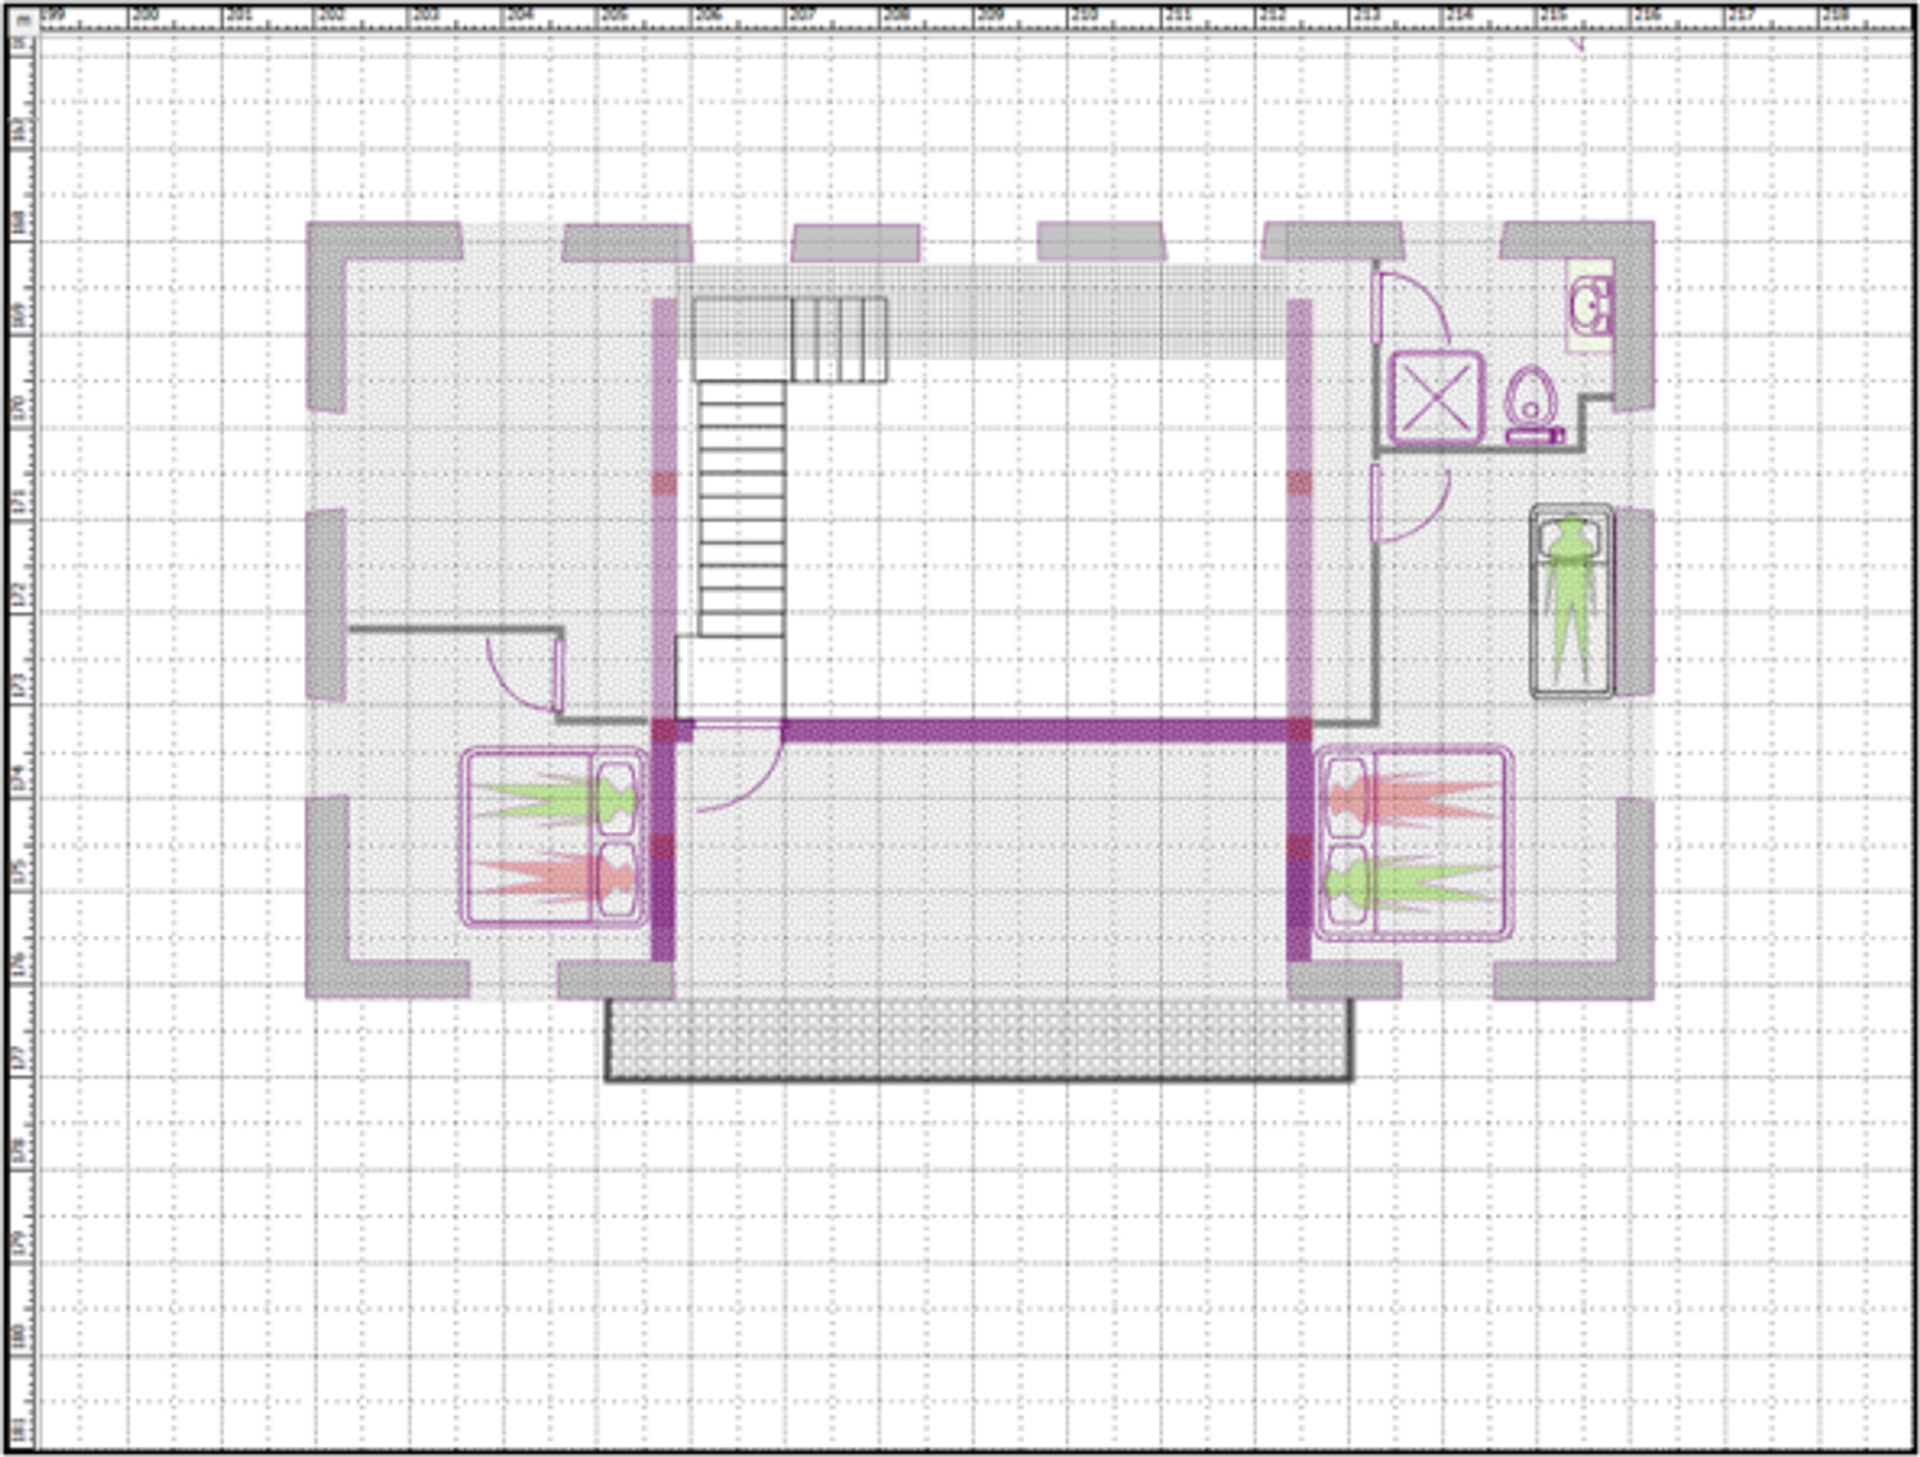Select the washbasin sink in the corner

pyautogui.click(x=1589, y=305)
